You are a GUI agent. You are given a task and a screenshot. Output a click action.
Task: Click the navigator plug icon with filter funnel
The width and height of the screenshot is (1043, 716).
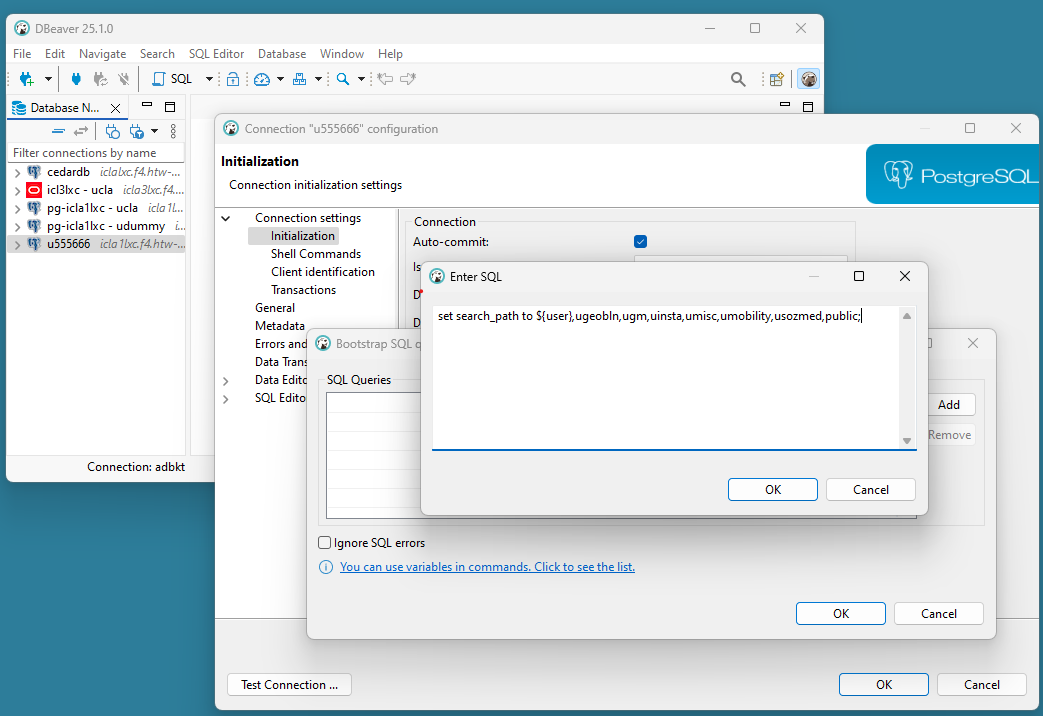[x=137, y=131]
